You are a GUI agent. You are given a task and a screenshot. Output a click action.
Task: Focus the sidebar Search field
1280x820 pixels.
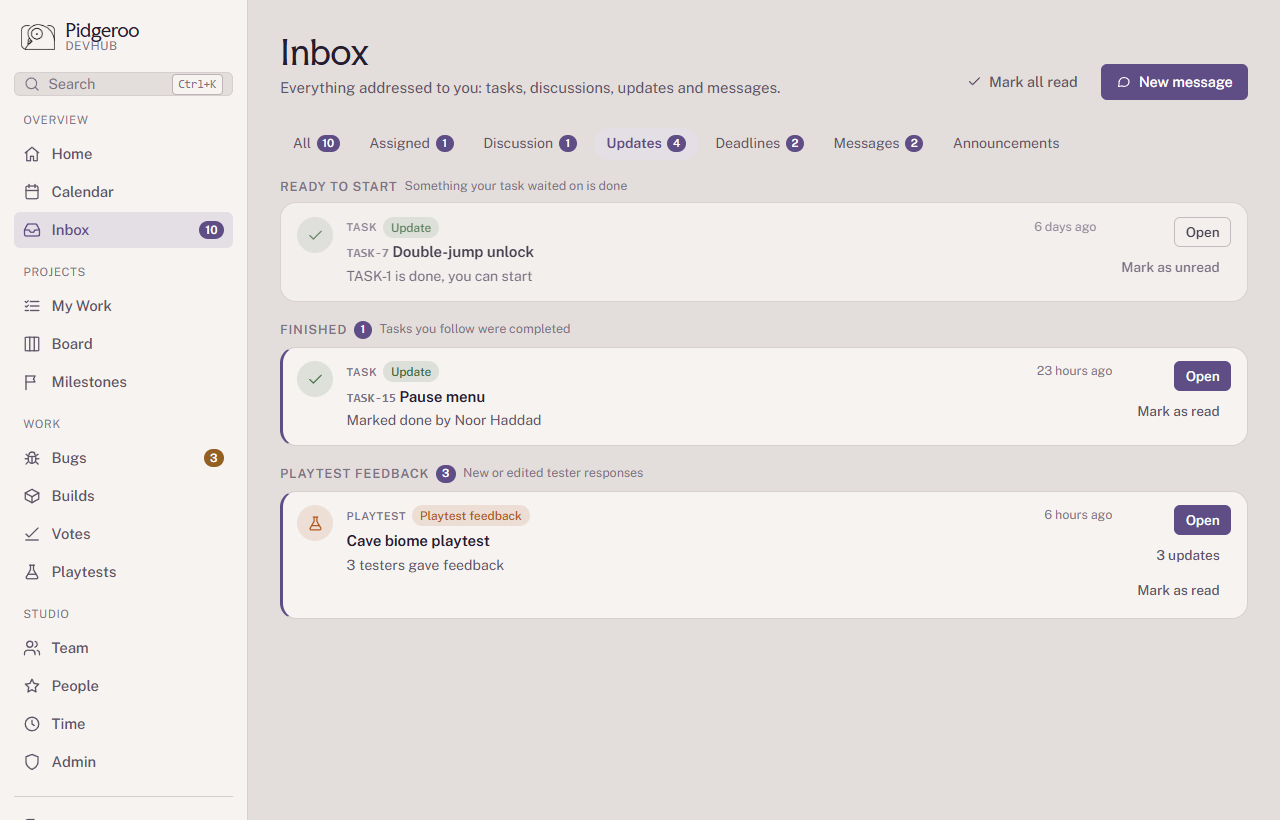click(x=124, y=84)
